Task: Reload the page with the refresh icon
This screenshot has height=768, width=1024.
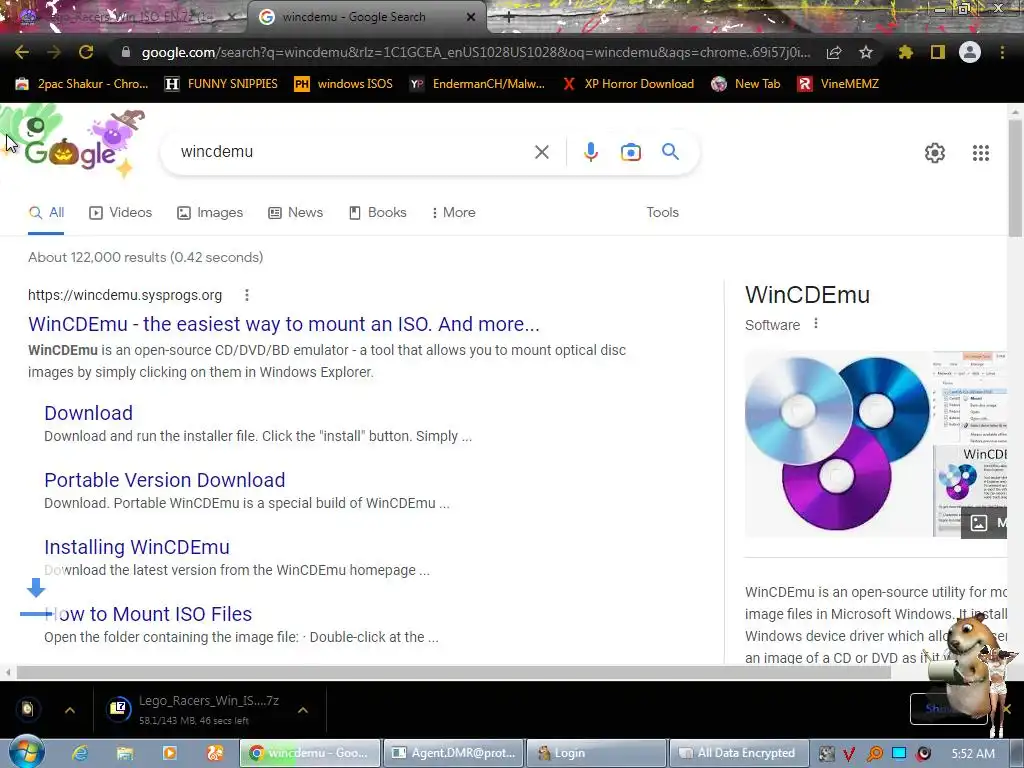Action: [86, 52]
